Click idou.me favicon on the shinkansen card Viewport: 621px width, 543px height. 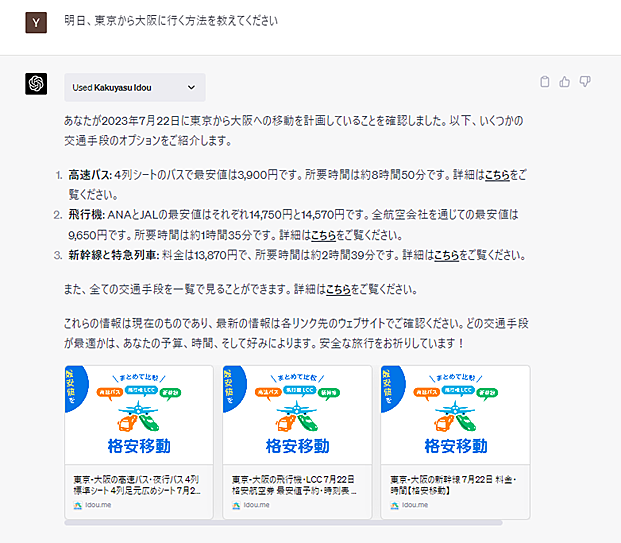(394, 505)
